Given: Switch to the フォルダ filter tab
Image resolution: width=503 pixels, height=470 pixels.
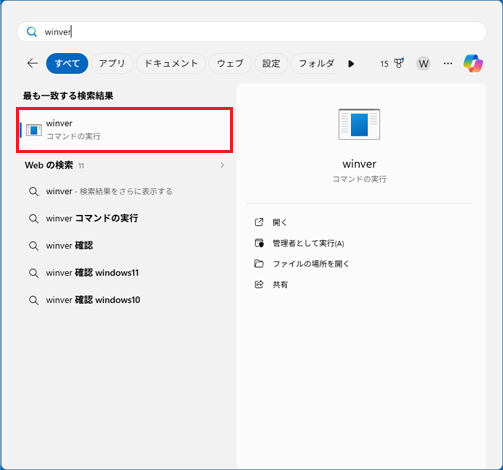Looking at the screenshot, I should tap(313, 63).
